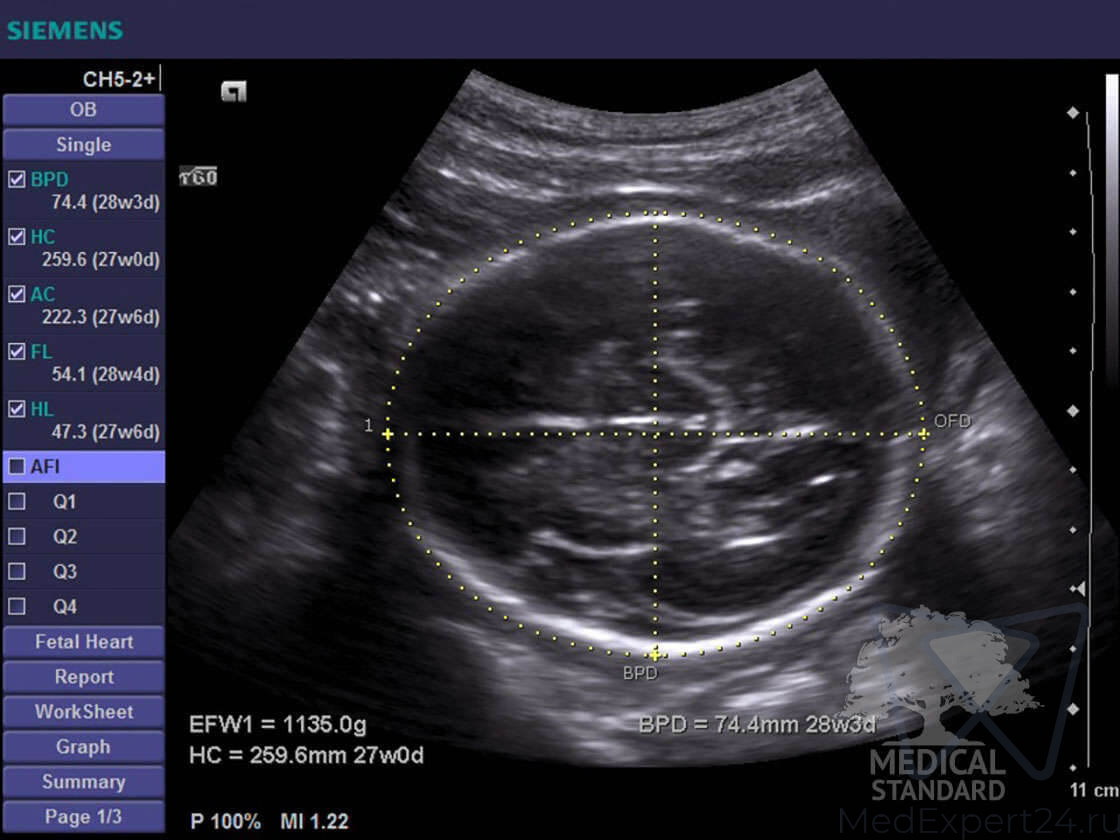Click the top diamond depth scale marker
This screenshot has height=840, width=1120.
coord(1073,113)
